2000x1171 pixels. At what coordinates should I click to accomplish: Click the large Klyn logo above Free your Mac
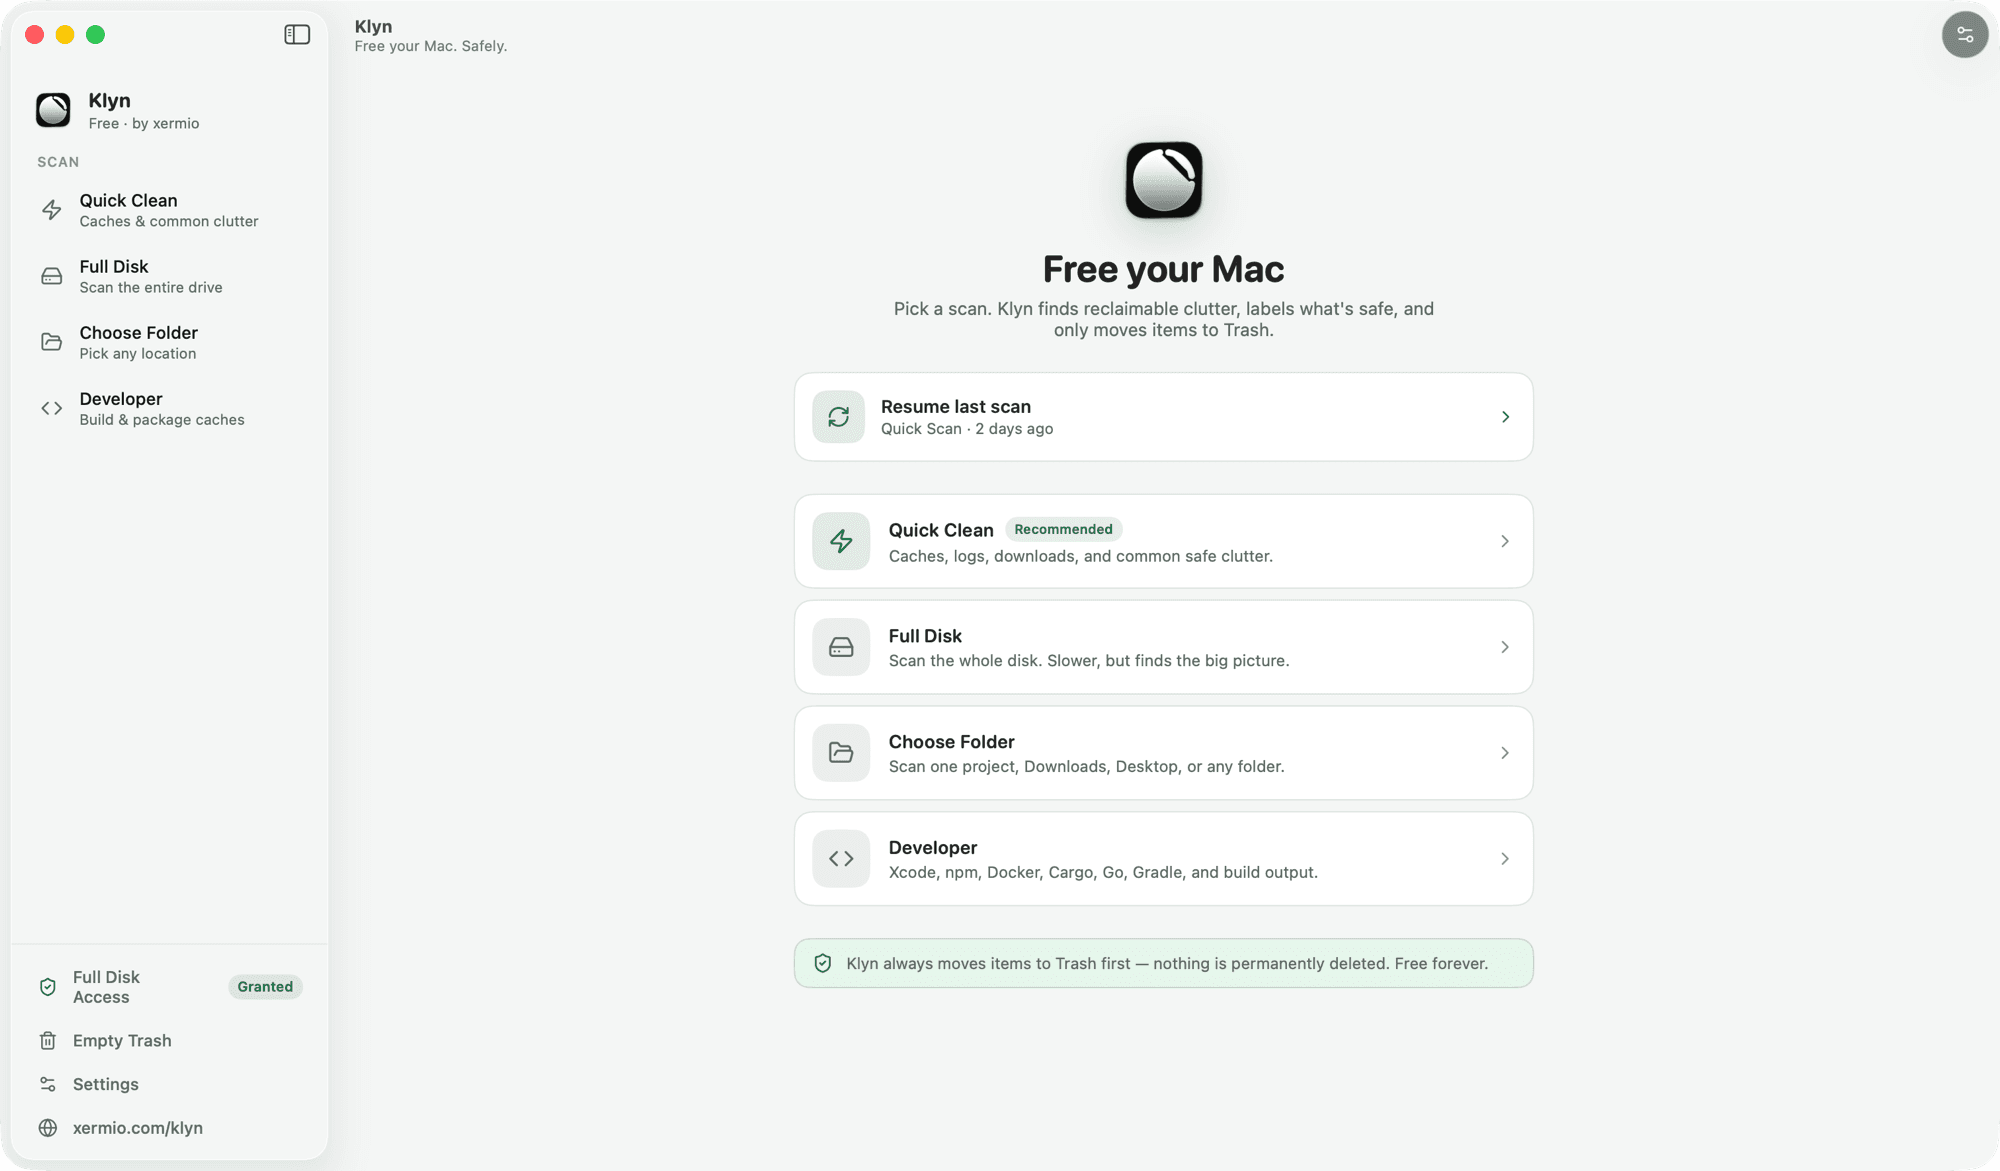pyautogui.click(x=1164, y=180)
